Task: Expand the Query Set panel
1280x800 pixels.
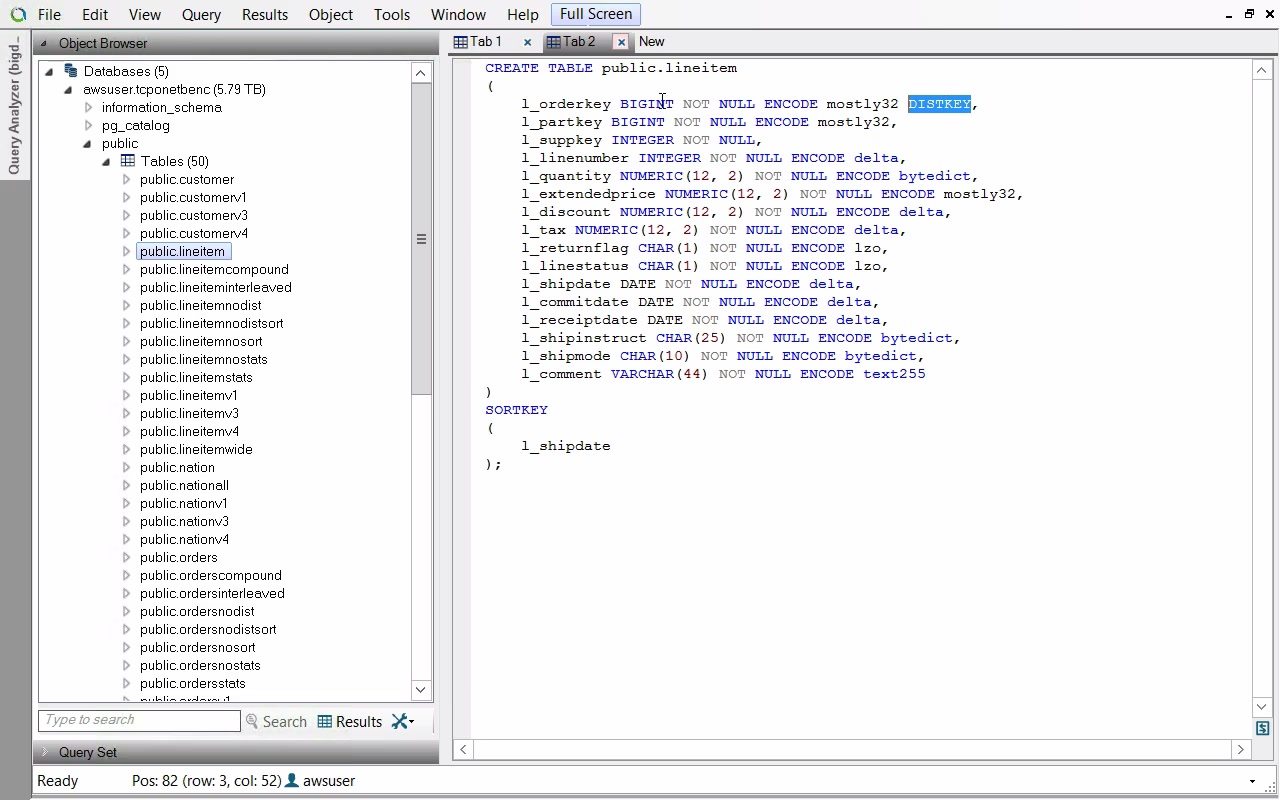Action: tap(44, 752)
